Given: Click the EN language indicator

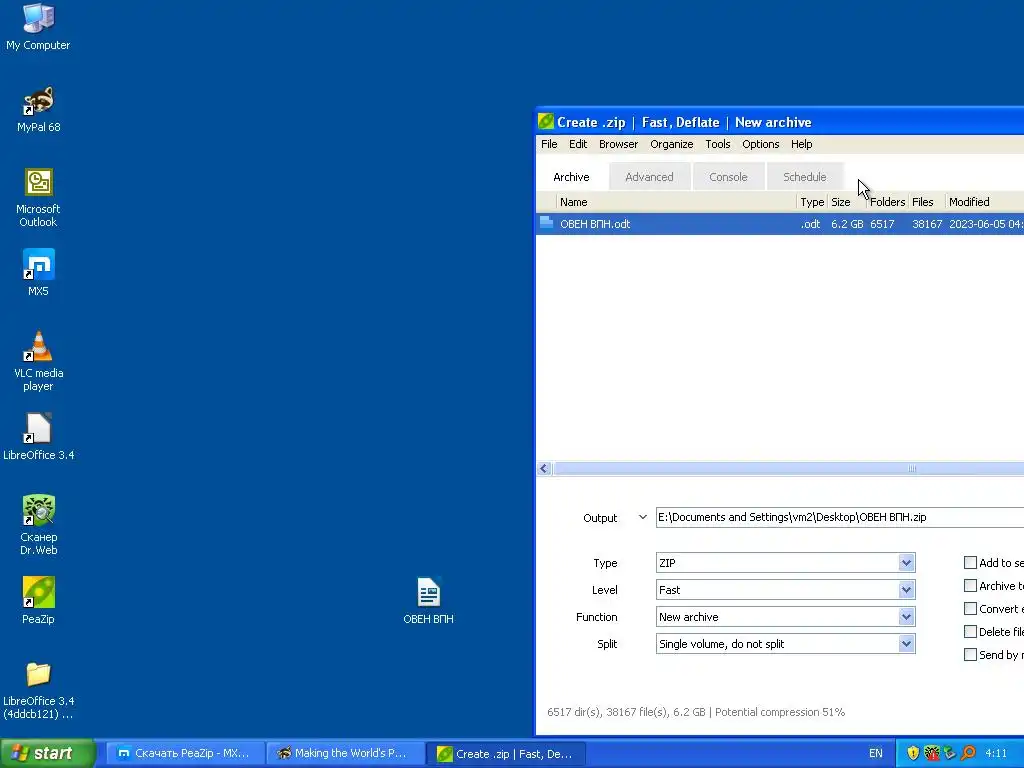Looking at the screenshot, I should point(876,753).
